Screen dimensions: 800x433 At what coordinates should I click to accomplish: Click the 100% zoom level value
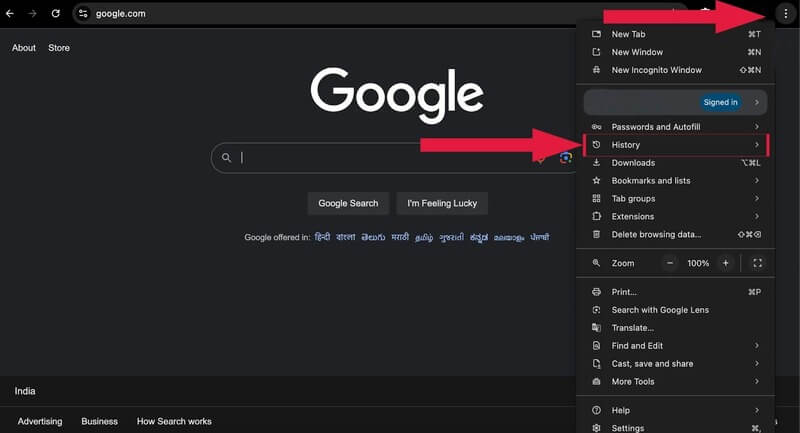(698, 263)
